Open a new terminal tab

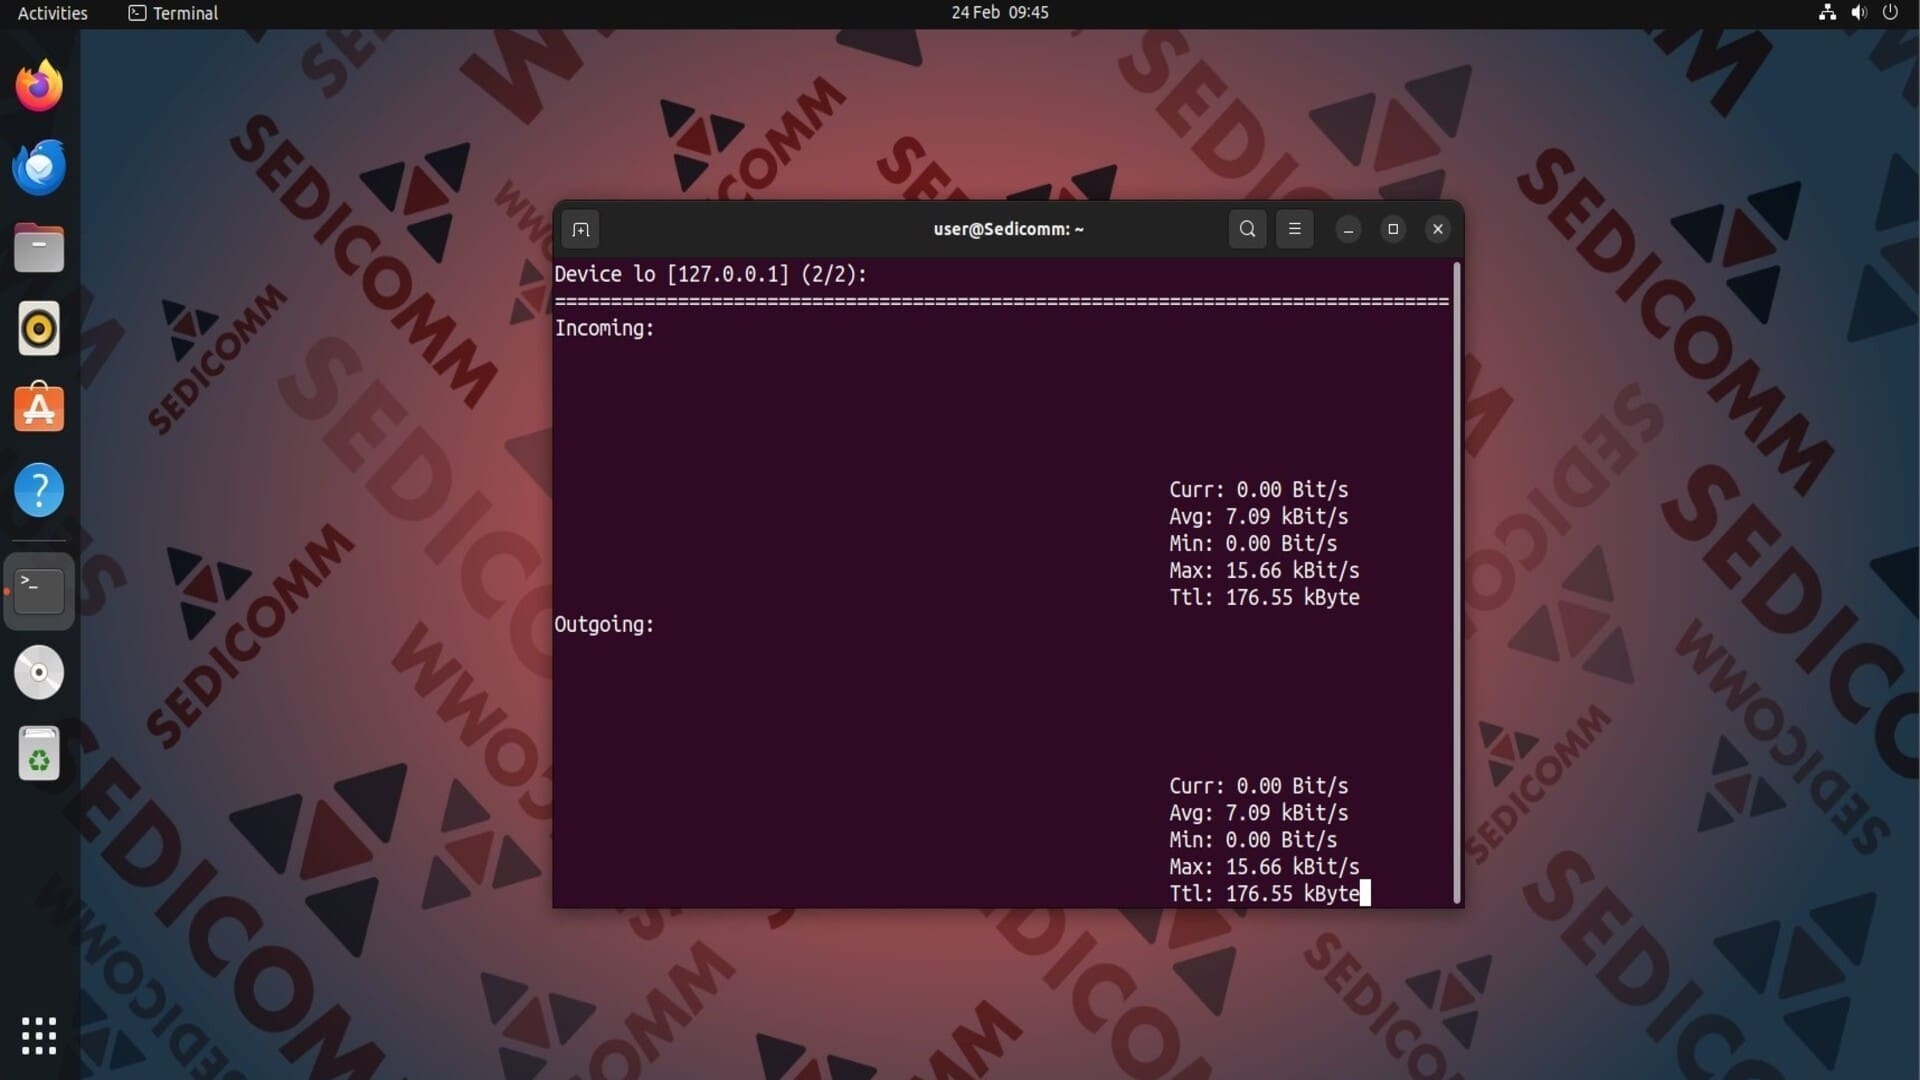[580, 229]
